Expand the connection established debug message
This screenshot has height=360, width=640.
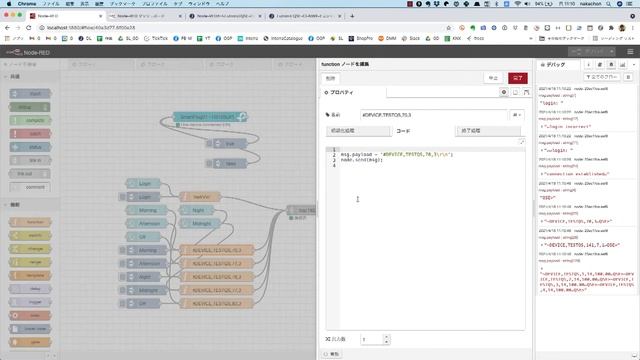tap(542, 174)
